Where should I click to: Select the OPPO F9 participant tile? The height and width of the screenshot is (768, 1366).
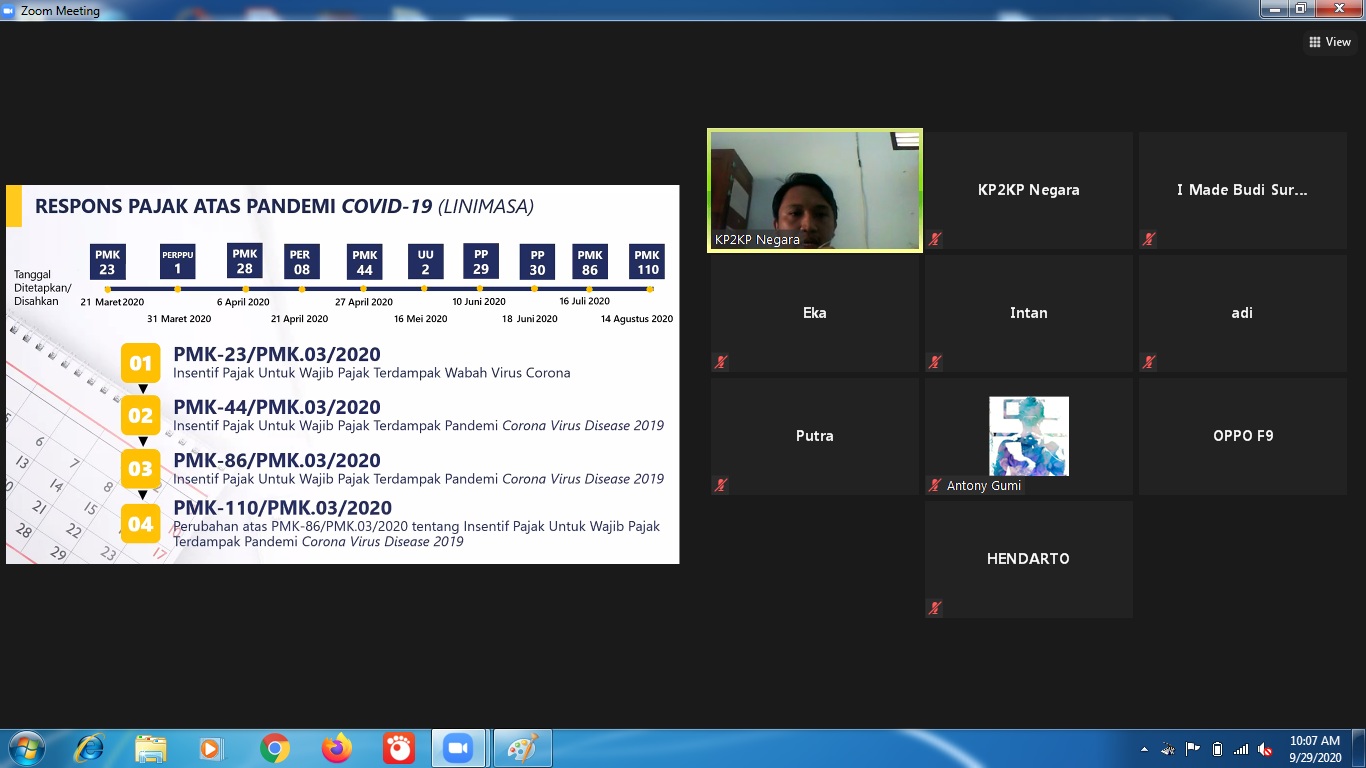tap(1242, 436)
